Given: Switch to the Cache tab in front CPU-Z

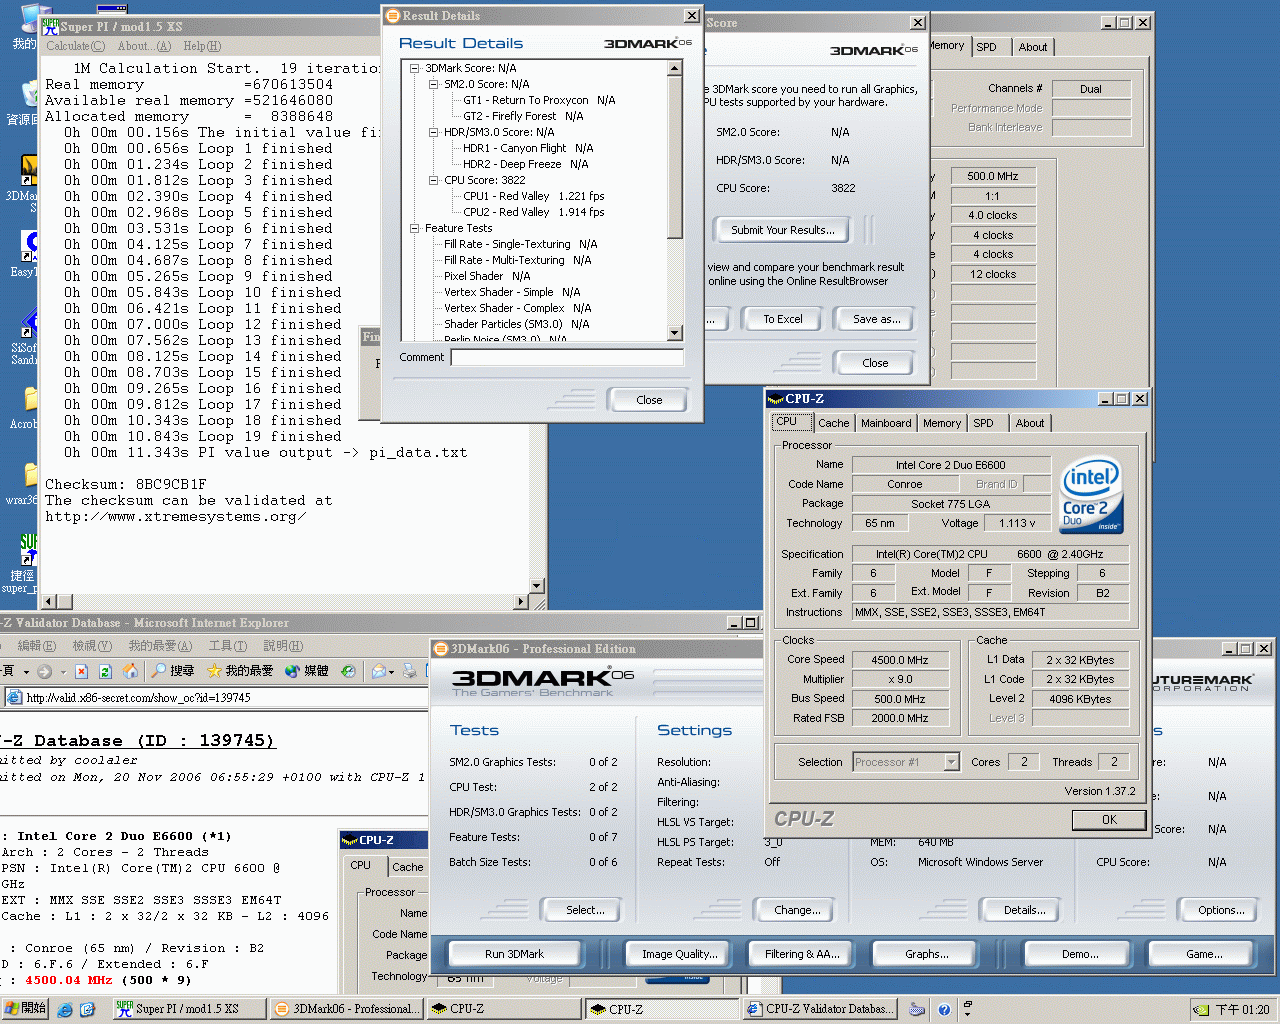Looking at the screenshot, I should tap(833, 423).
